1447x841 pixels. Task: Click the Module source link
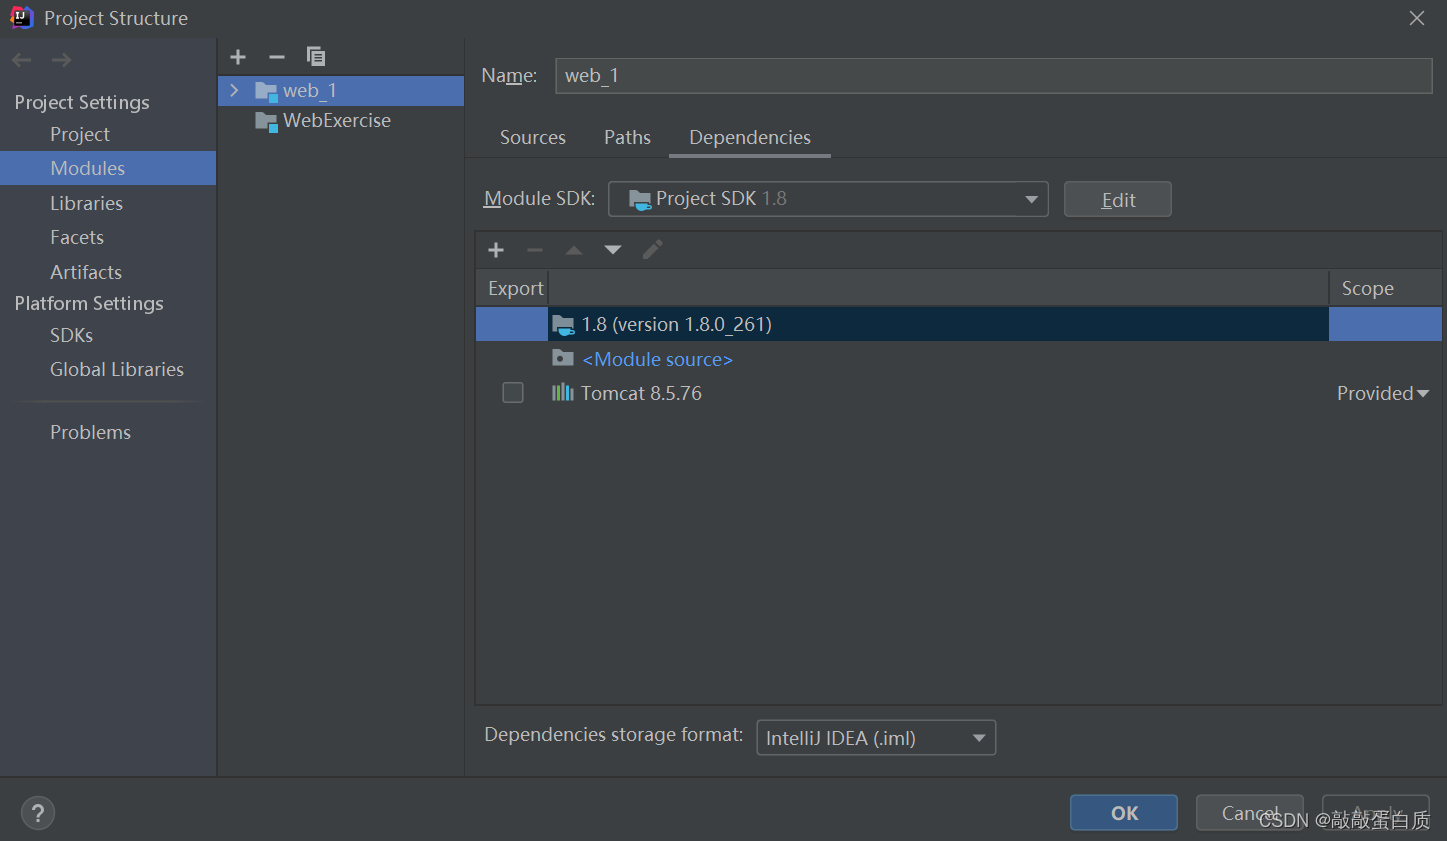(657, 359)
